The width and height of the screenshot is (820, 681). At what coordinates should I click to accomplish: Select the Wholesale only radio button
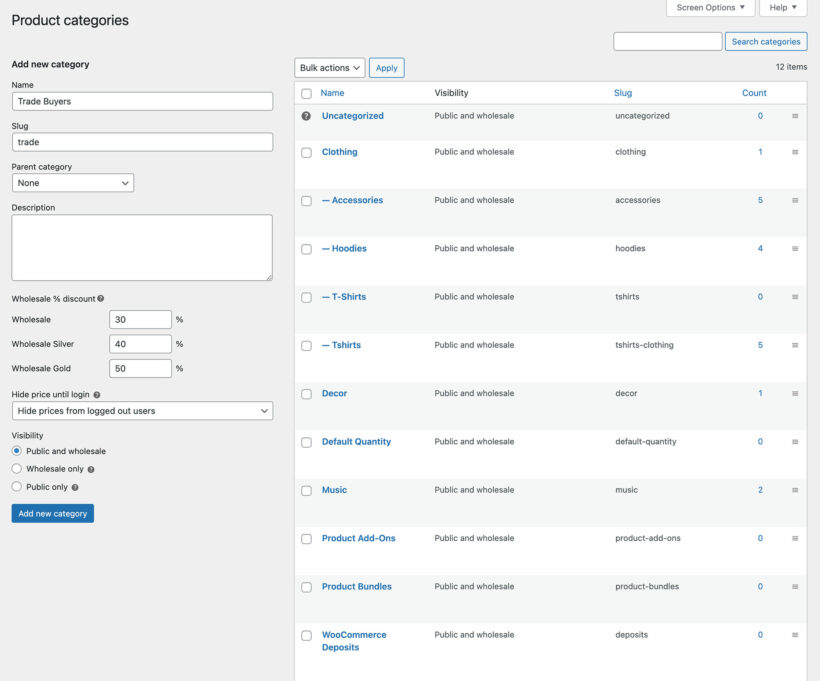pyautogui.click(x=15, y=469)
